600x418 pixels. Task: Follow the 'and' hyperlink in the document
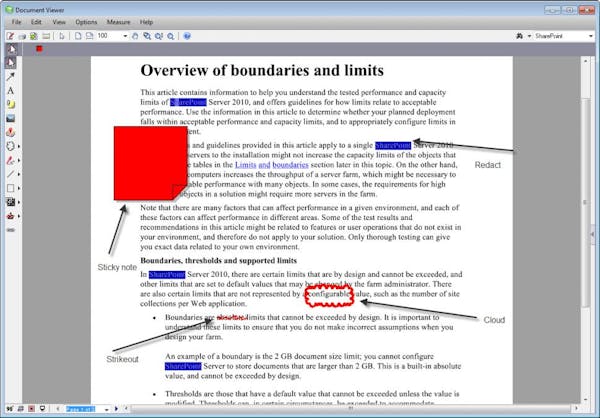click(x=264, y=165)
